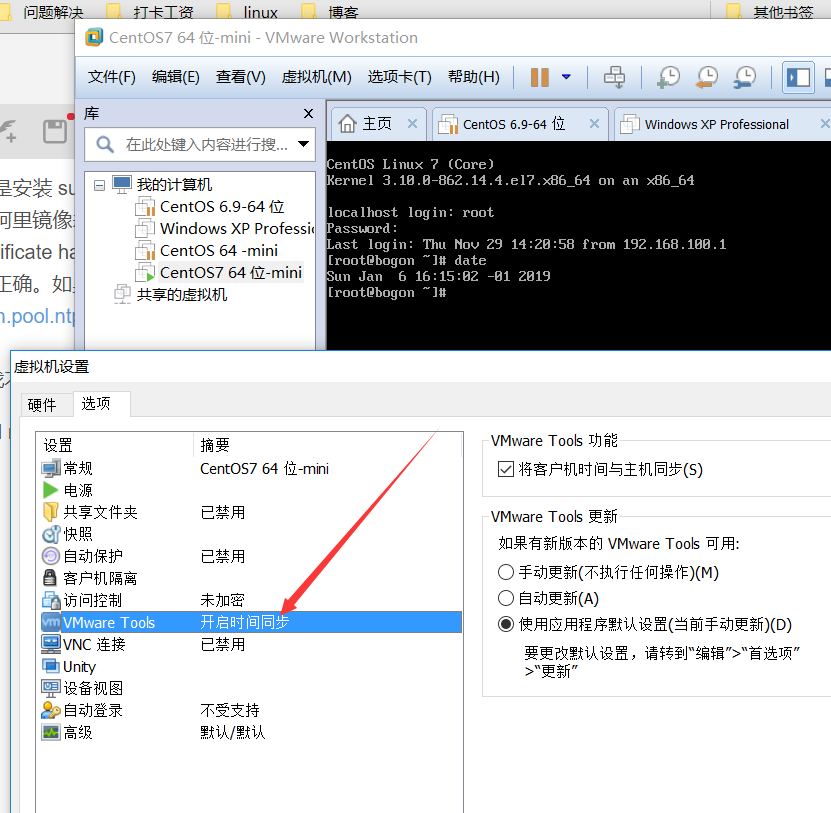Select CentOS 6.9-64 位 in library tree
Image resolution: width=831 pixels, height=813 pixels.
click(x=210, y=207)
